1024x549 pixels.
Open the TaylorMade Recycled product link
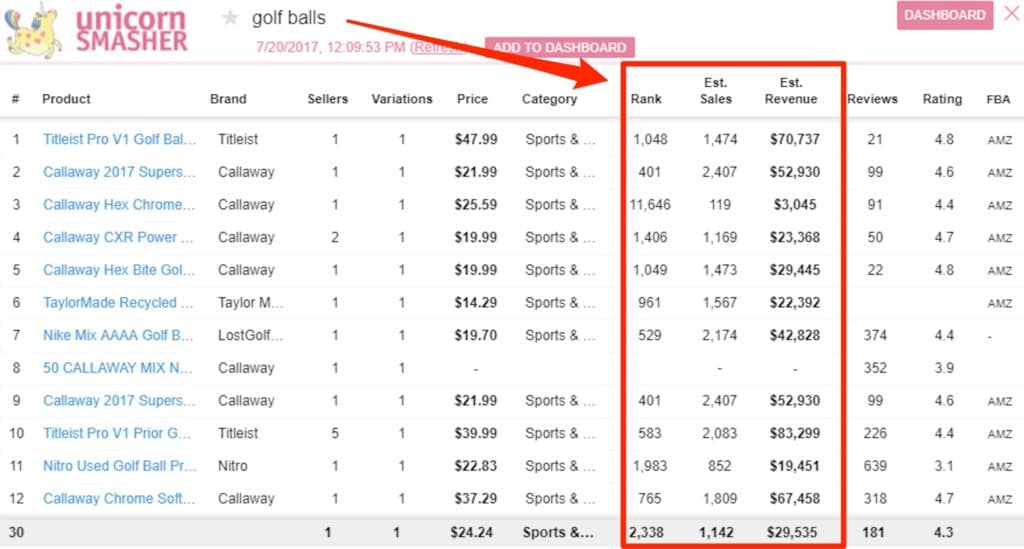118,302
